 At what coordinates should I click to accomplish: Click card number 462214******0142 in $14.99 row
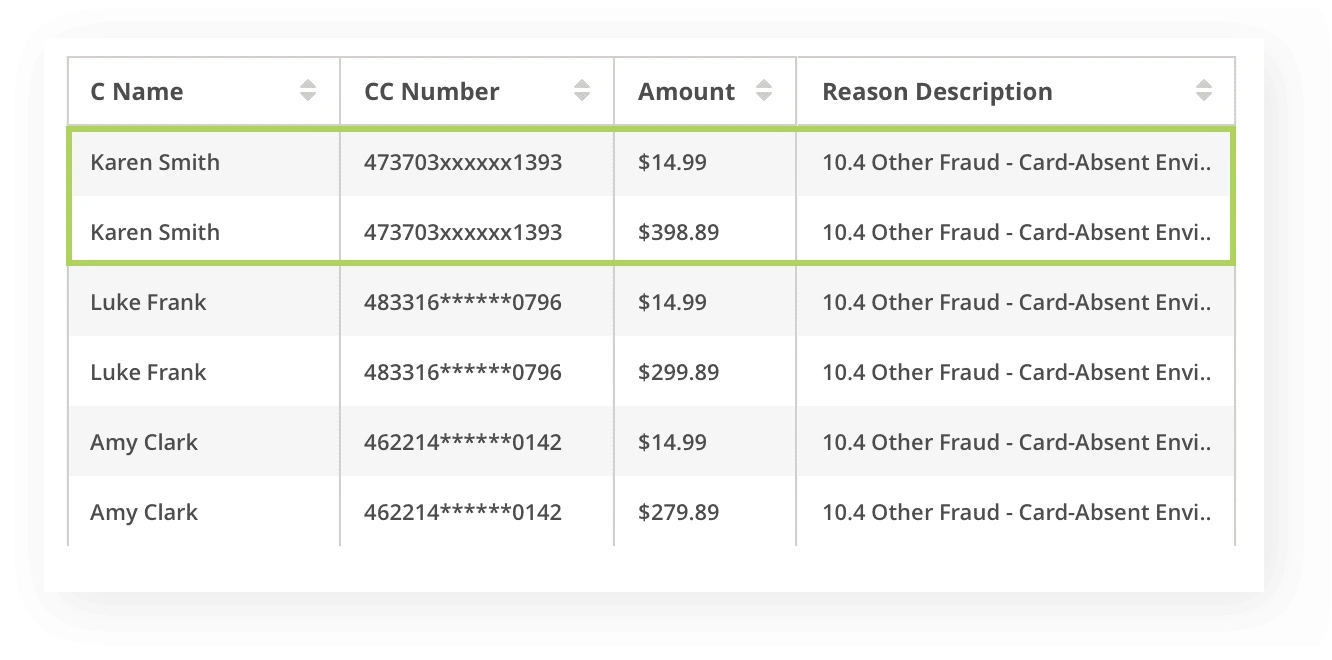(x=463, y=442)
